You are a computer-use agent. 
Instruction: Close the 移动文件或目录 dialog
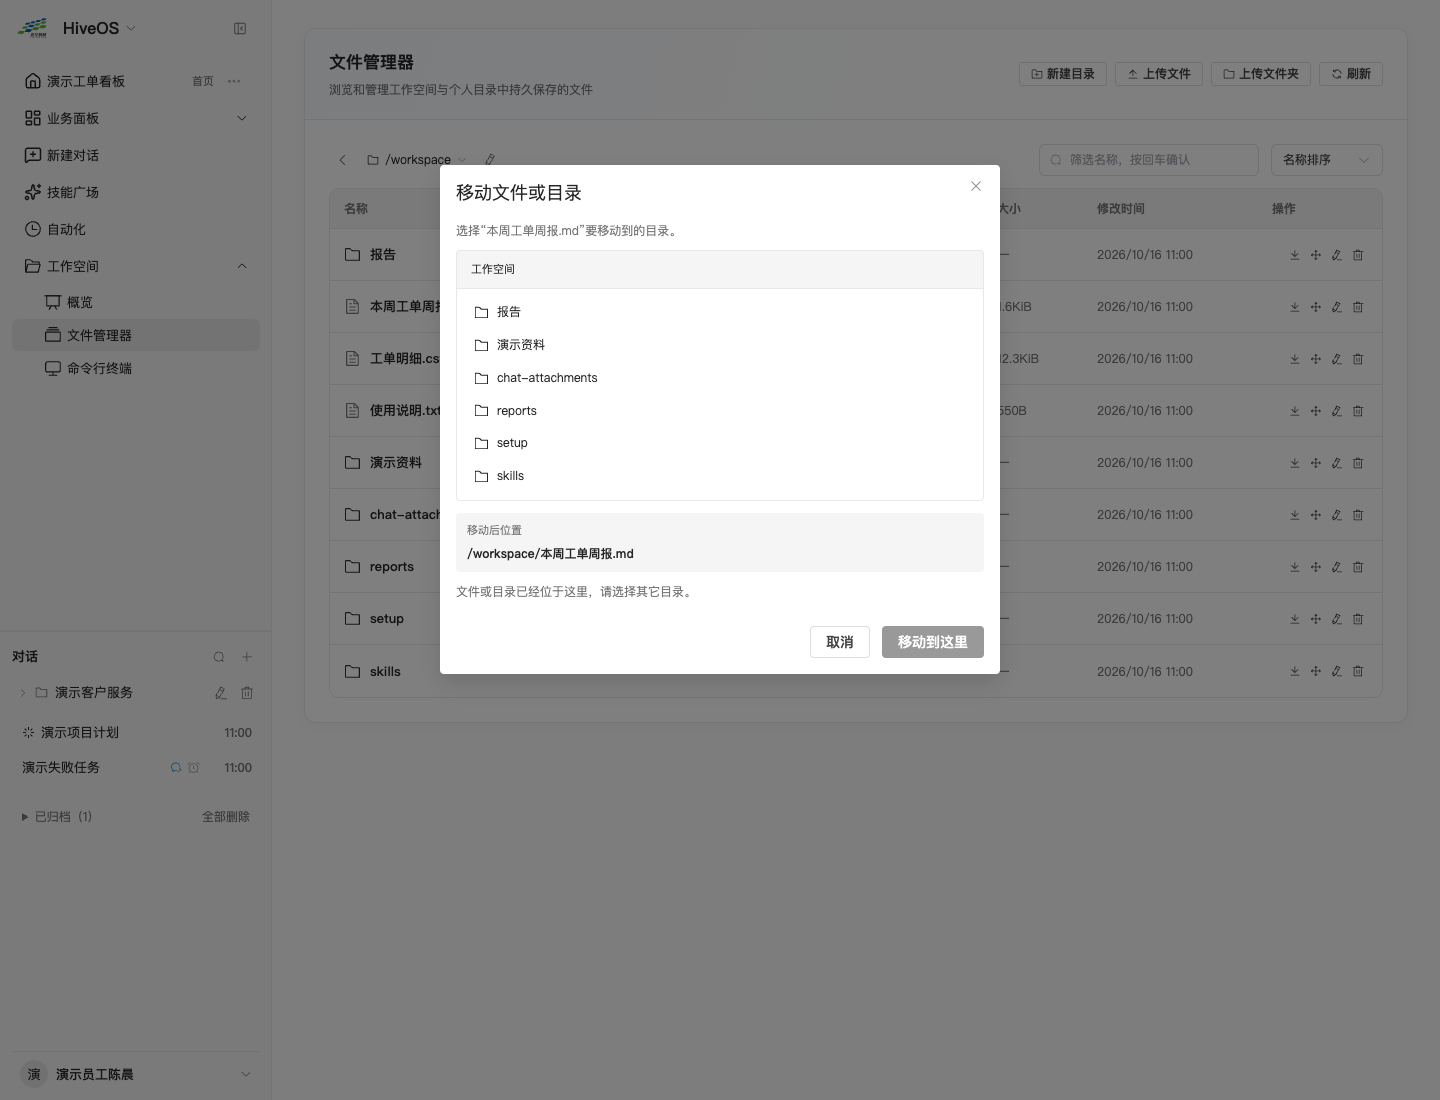(x=976, y=186)
